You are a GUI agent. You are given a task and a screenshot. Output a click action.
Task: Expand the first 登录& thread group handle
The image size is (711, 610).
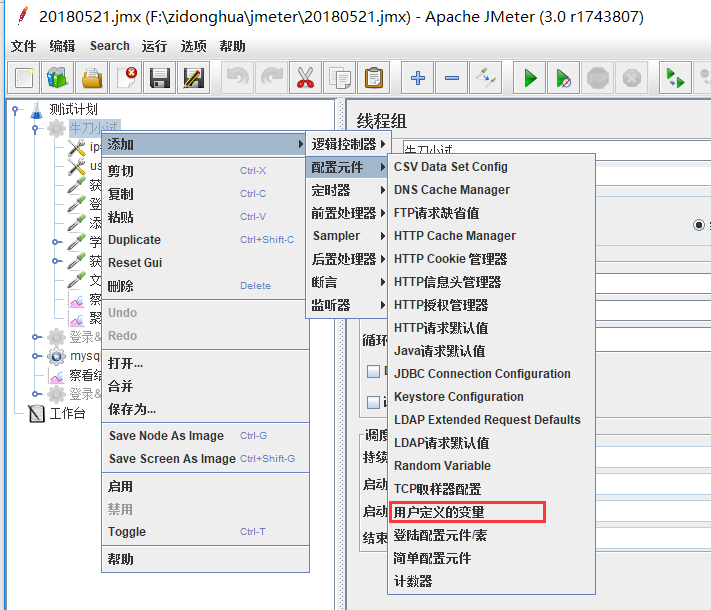click(35, 337)
